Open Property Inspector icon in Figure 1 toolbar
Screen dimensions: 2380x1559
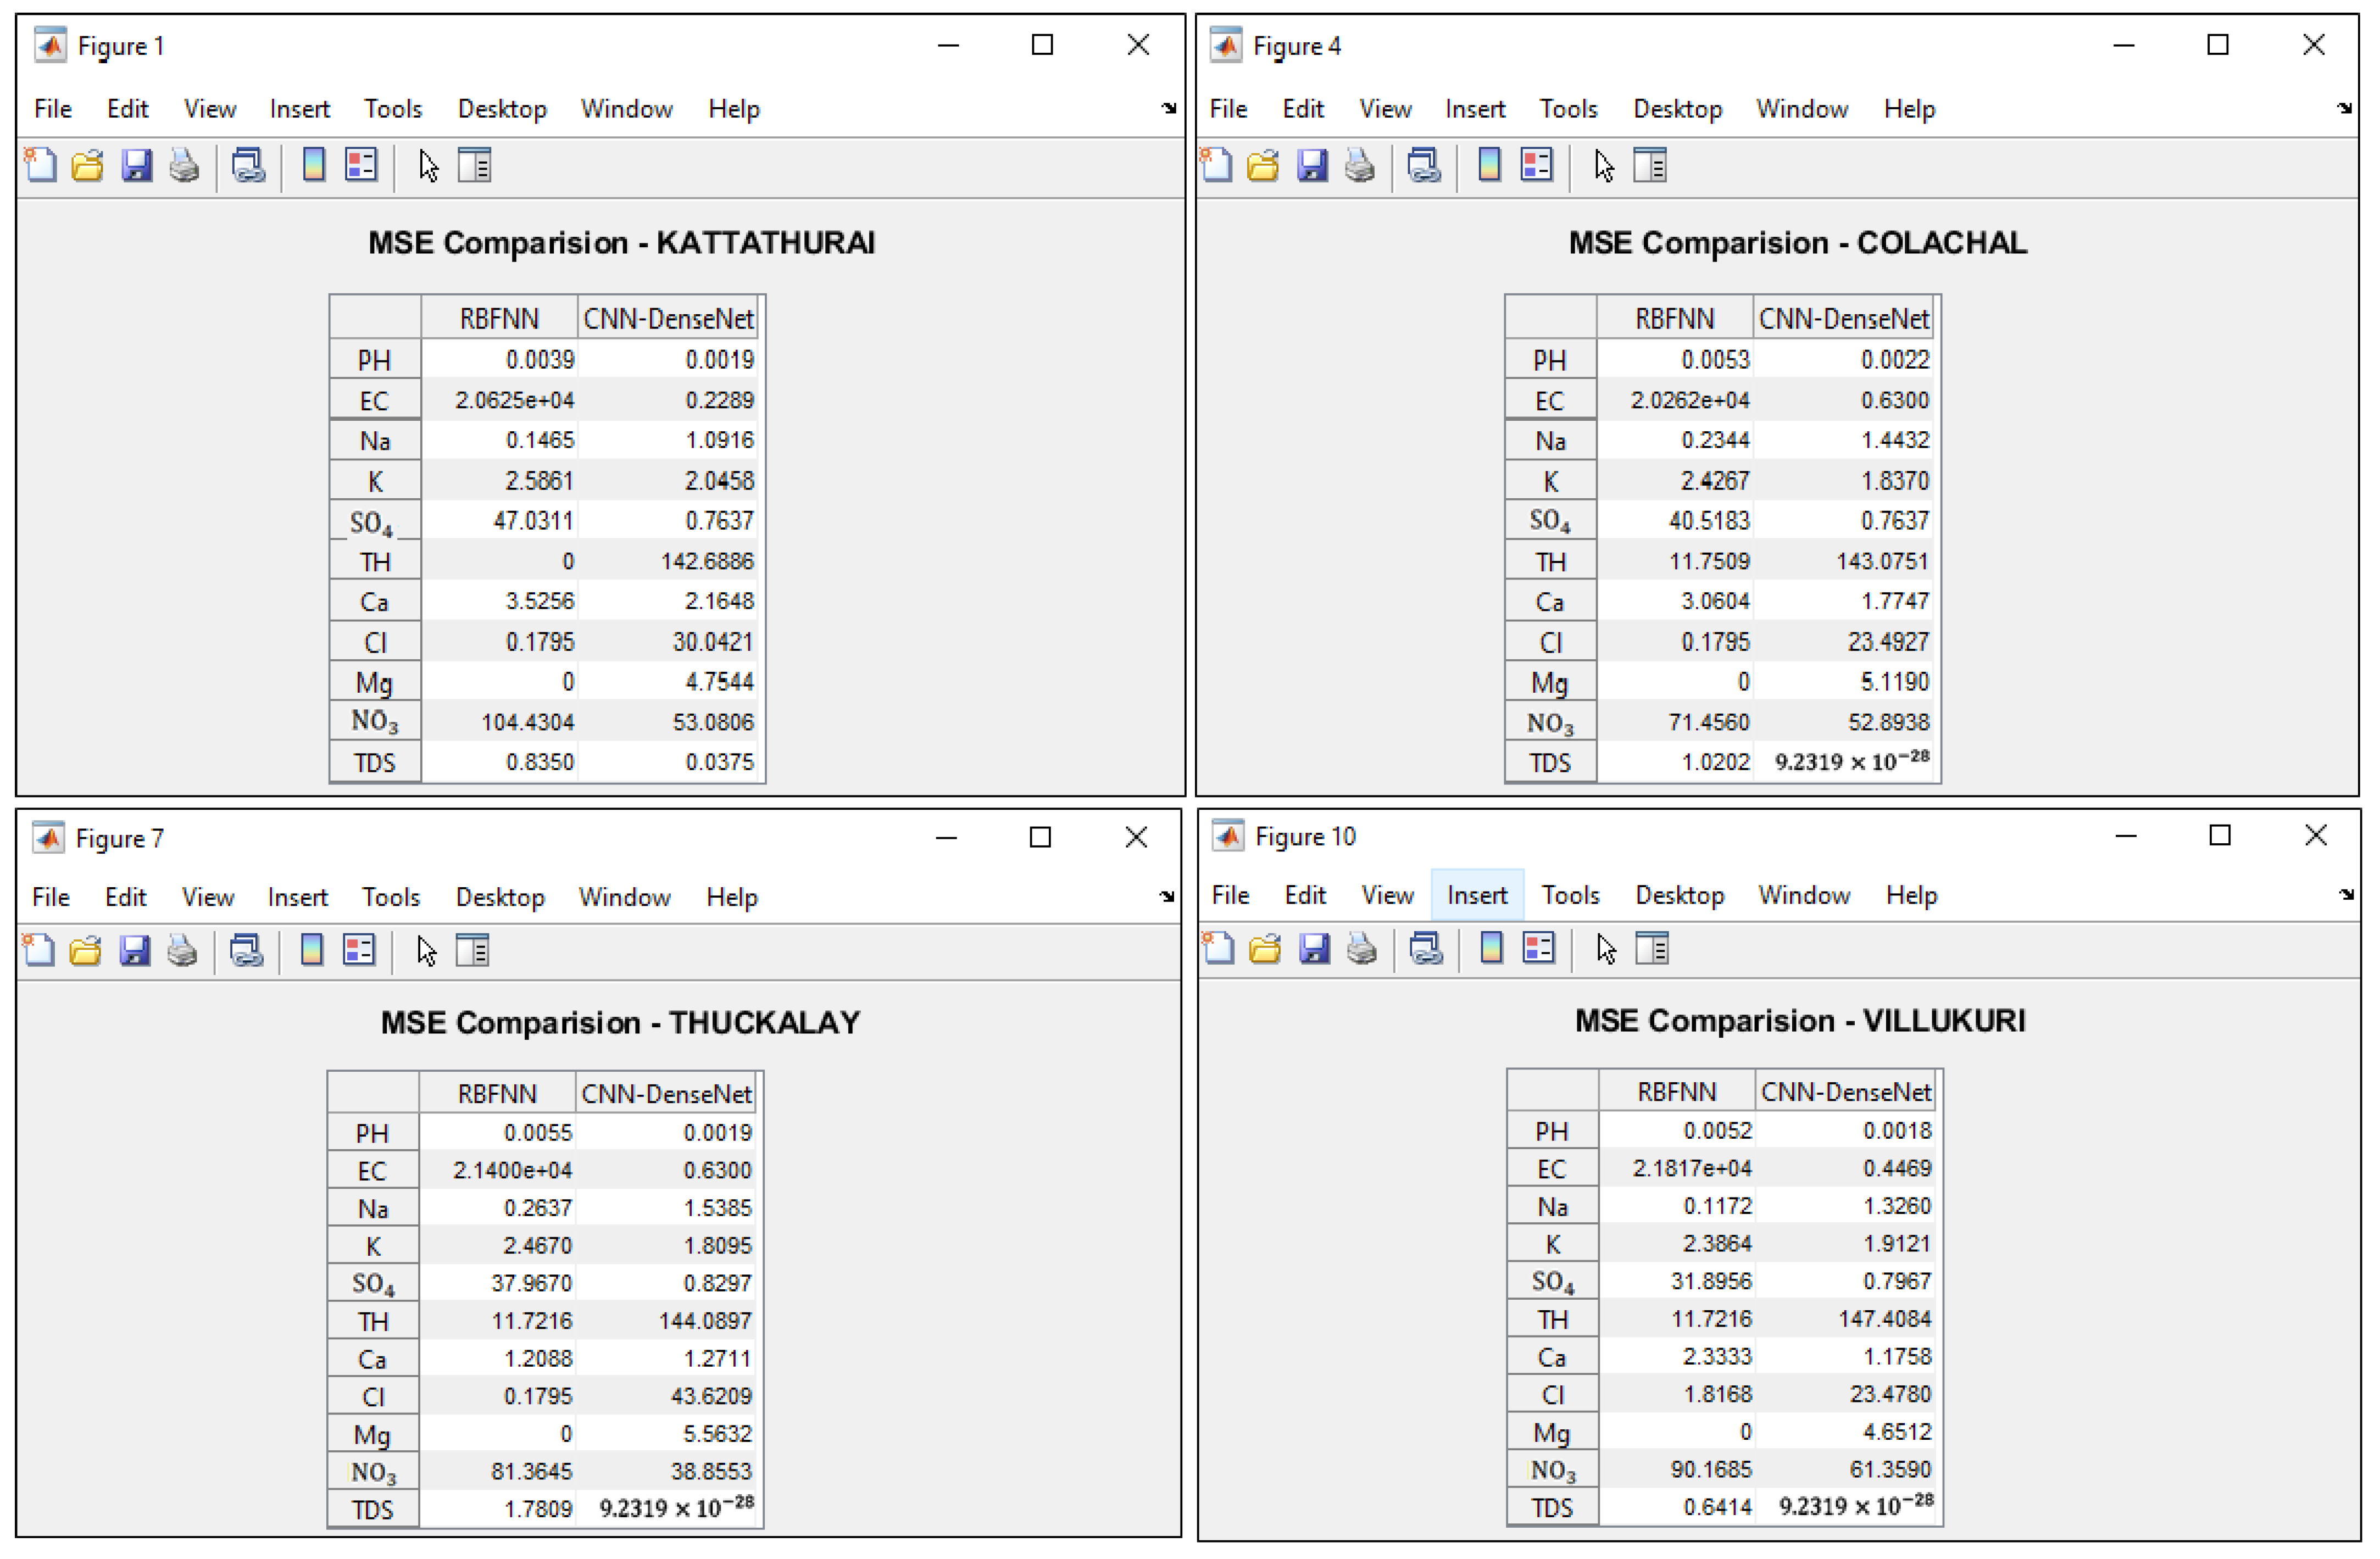click(x=475, y=165)
